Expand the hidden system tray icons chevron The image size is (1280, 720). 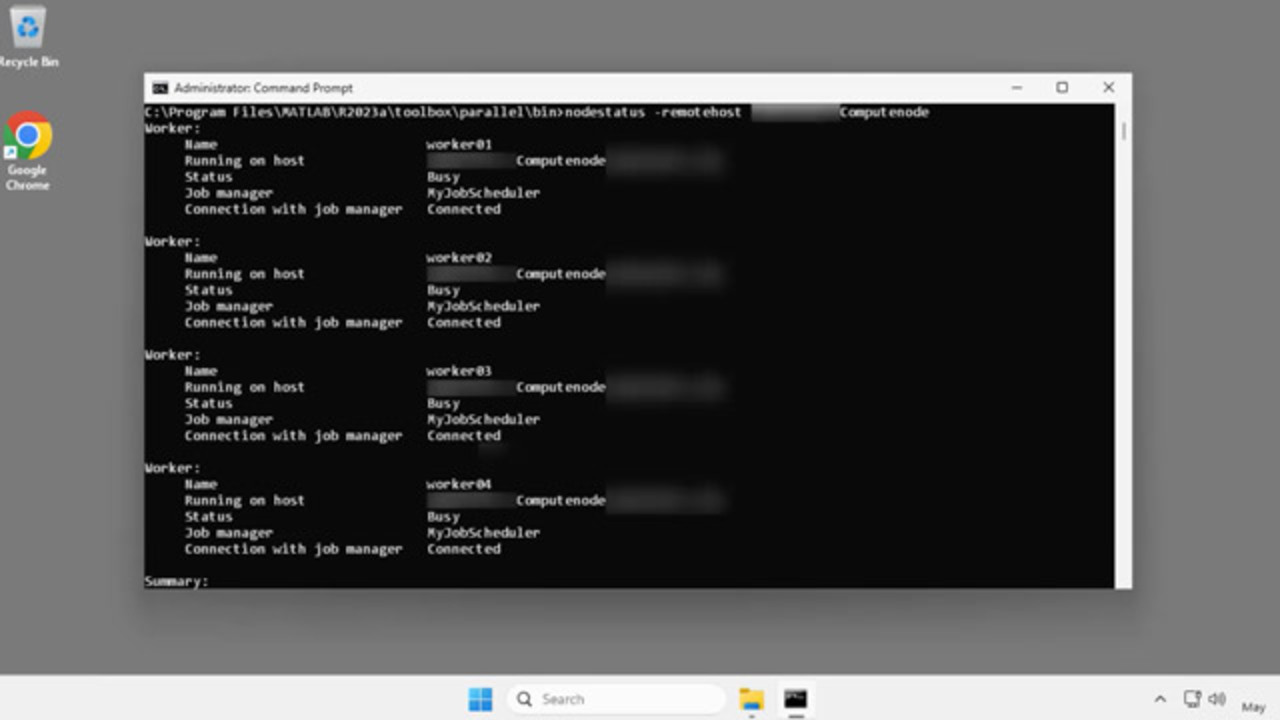[1160, 700]
